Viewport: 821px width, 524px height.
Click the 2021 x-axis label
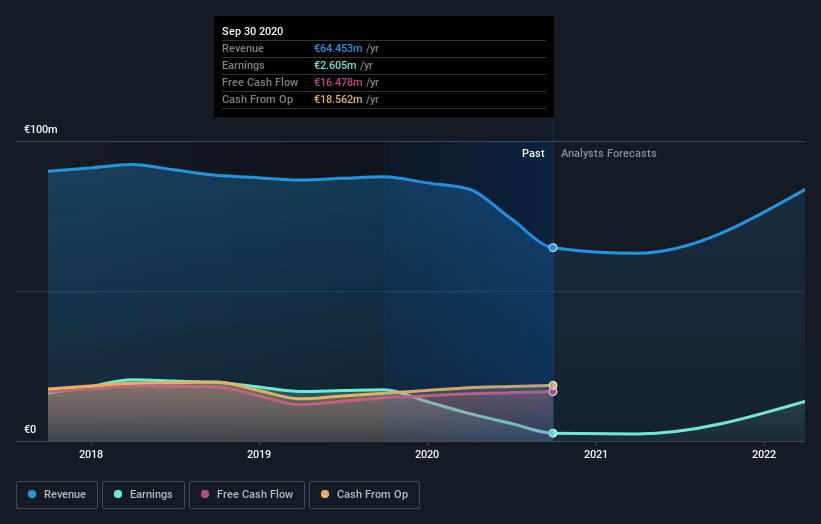[596, 454]
